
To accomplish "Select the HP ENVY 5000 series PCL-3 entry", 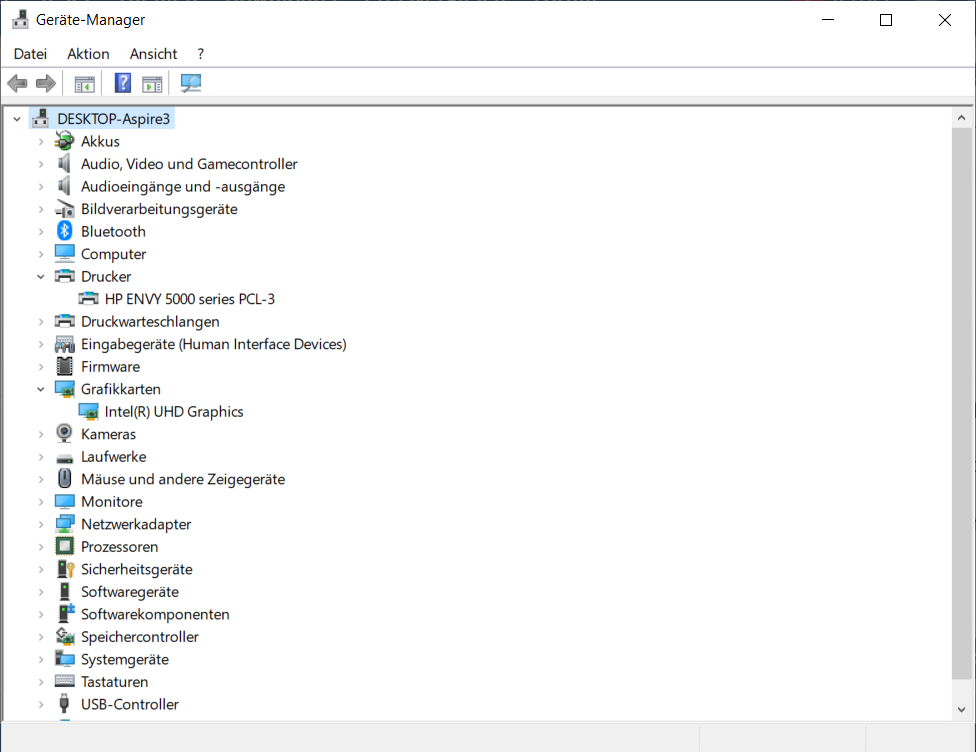I will (190, 299).
